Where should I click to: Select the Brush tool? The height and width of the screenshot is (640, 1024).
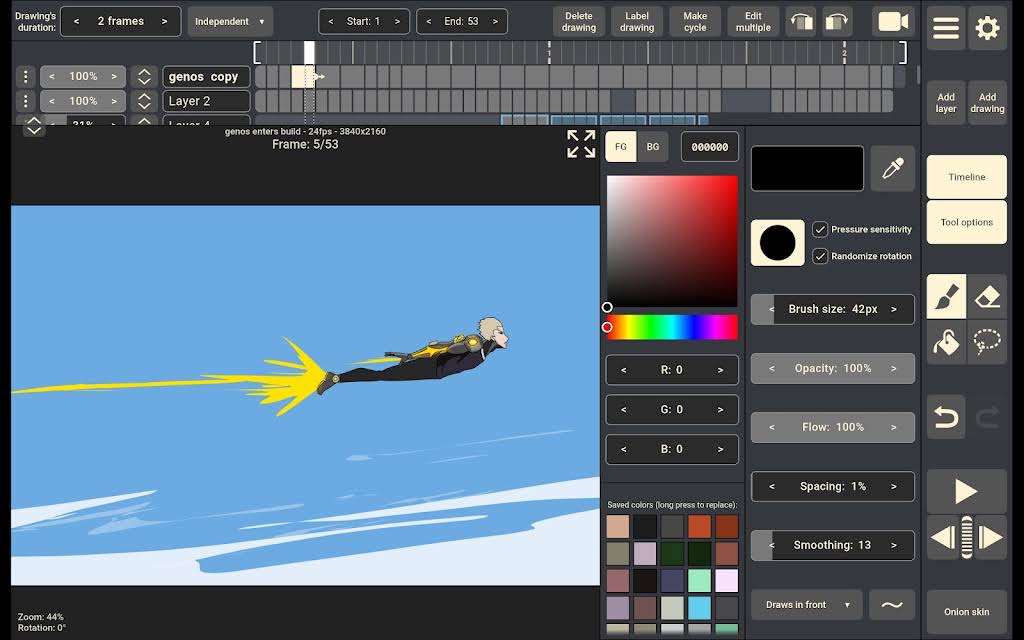tap(946, 296)
